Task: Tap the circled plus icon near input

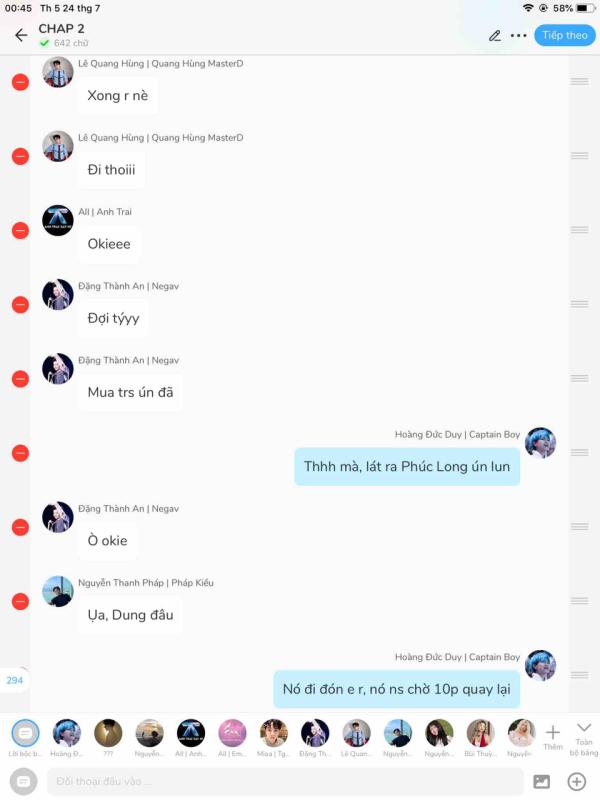Action: point(577,781)
